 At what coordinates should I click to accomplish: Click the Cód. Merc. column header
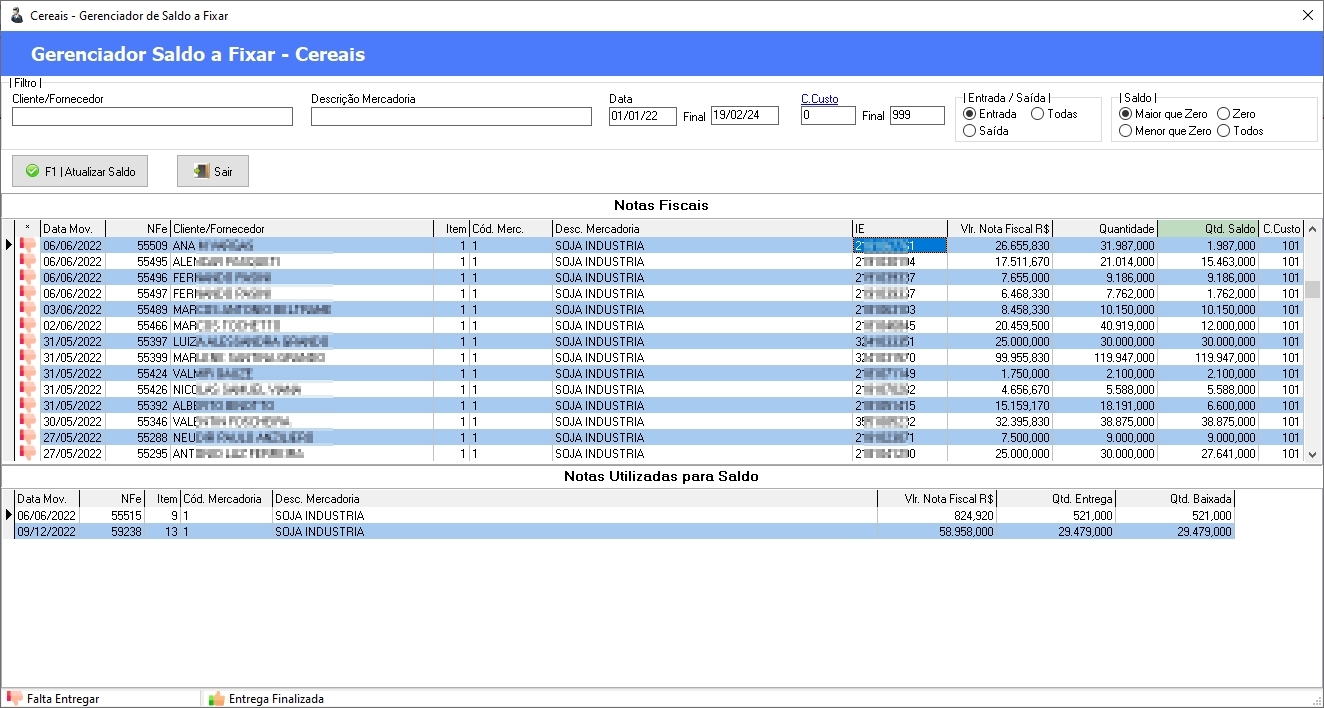coord(511,229)
